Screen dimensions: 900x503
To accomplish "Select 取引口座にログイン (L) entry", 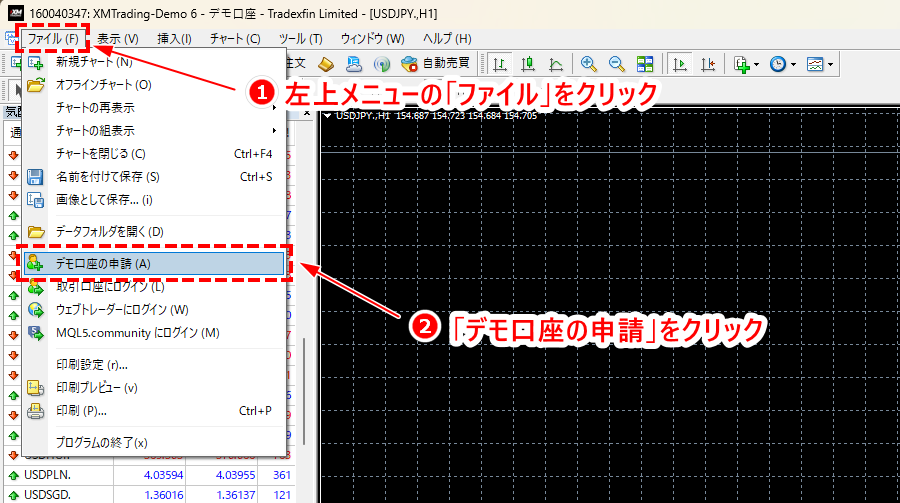I will [x=154, y=287].
